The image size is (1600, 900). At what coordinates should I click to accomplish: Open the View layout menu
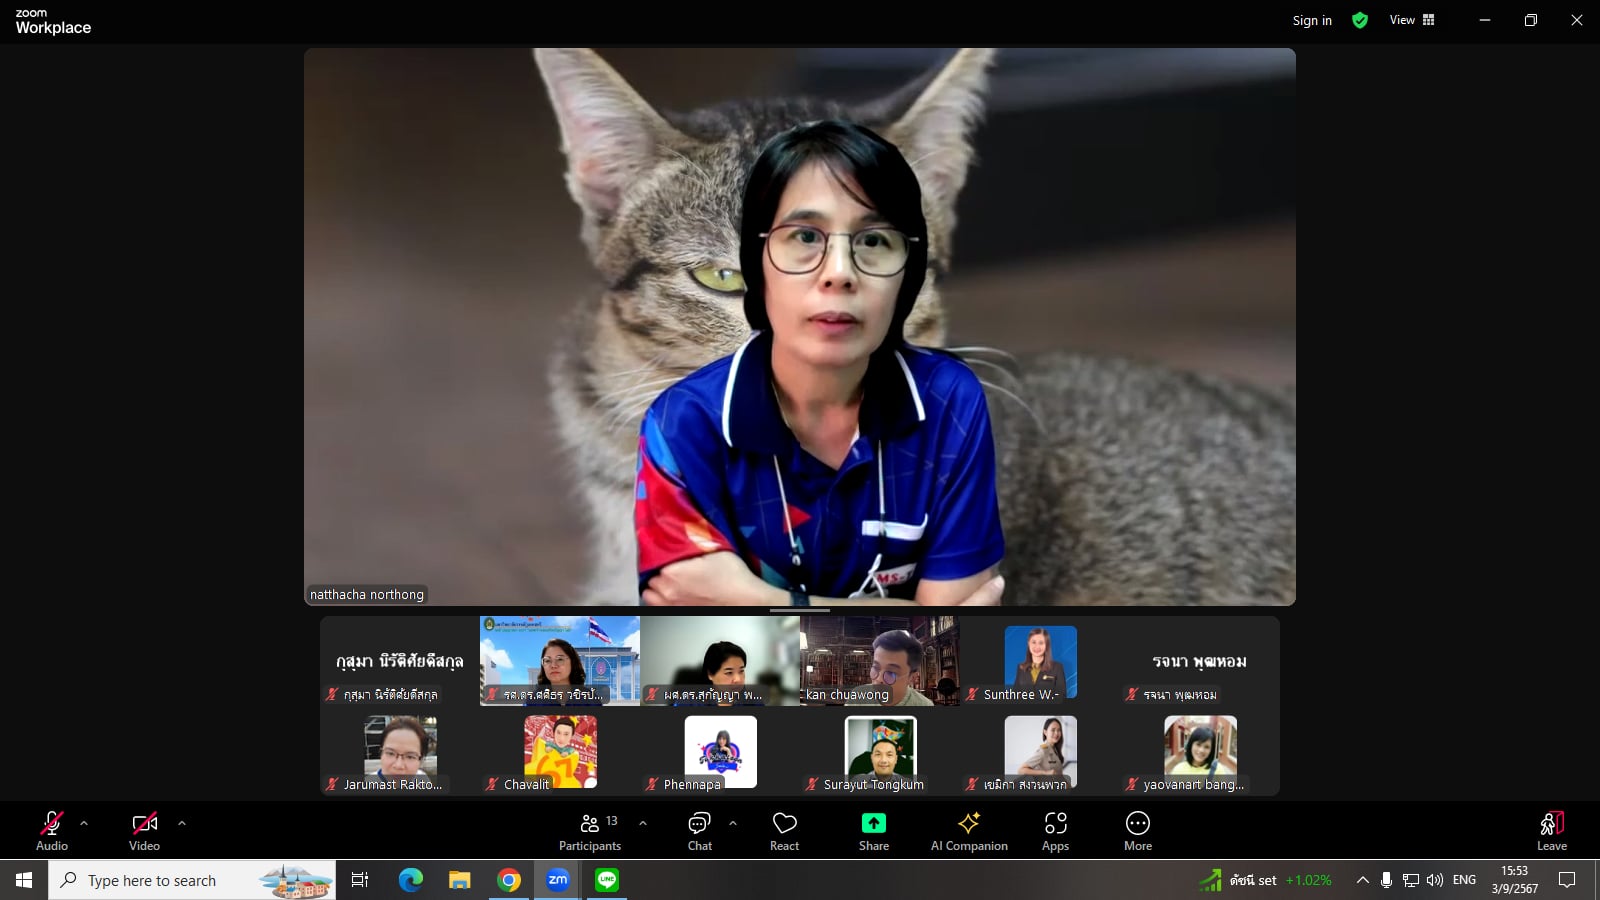(1411, 20)
